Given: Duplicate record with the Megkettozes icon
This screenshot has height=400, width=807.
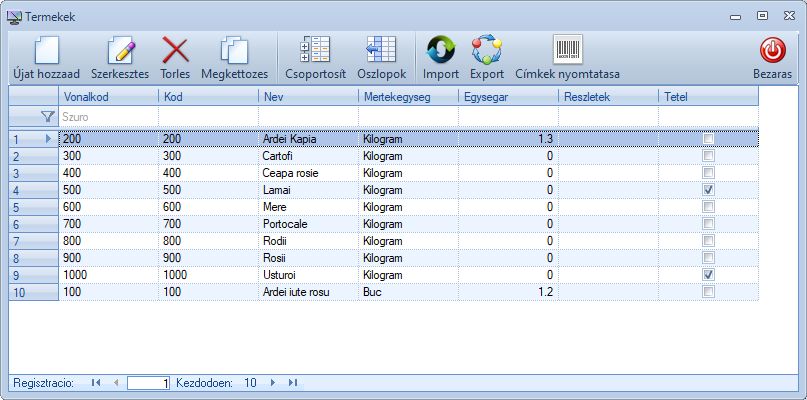Looking at the screenshot, I should coord(234,50).
